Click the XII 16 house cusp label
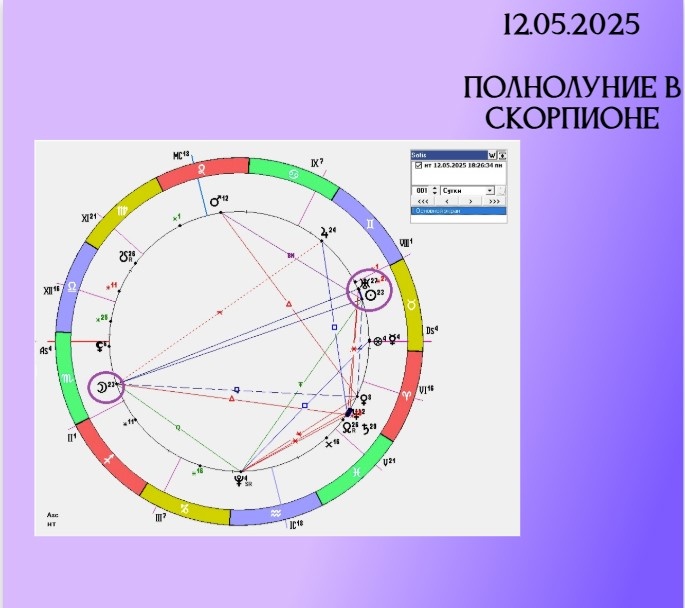Screen dimensions: 685x608 pyautogui.click(x=51, y=290)
